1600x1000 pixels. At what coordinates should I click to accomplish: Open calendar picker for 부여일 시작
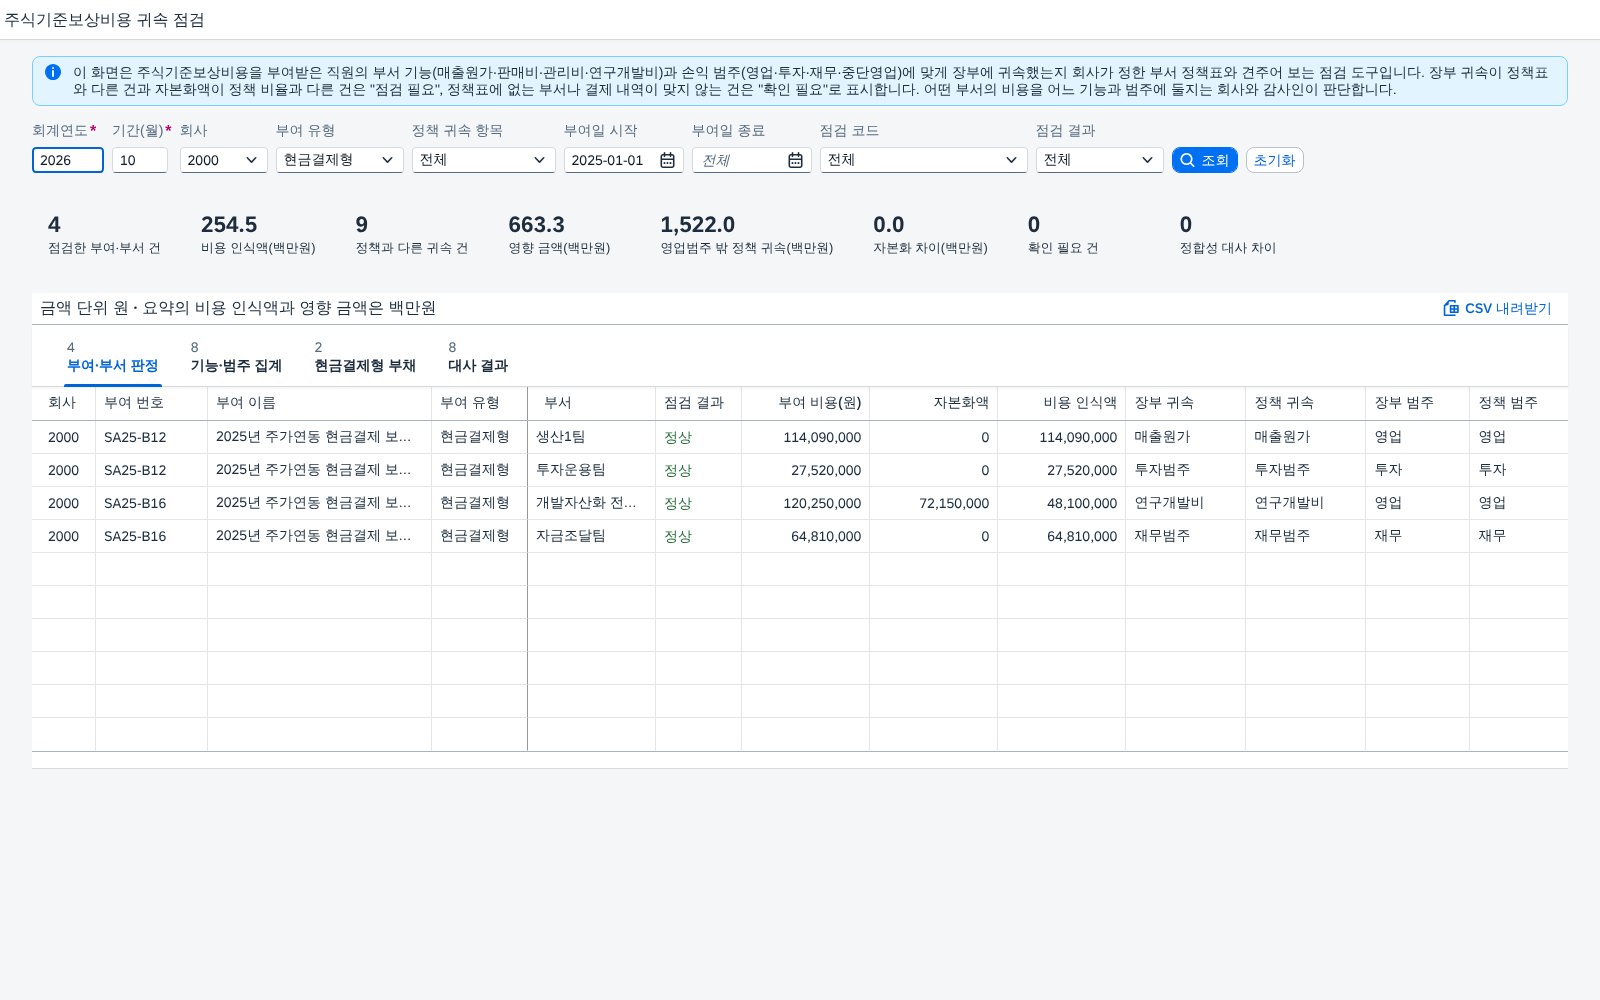667,160
